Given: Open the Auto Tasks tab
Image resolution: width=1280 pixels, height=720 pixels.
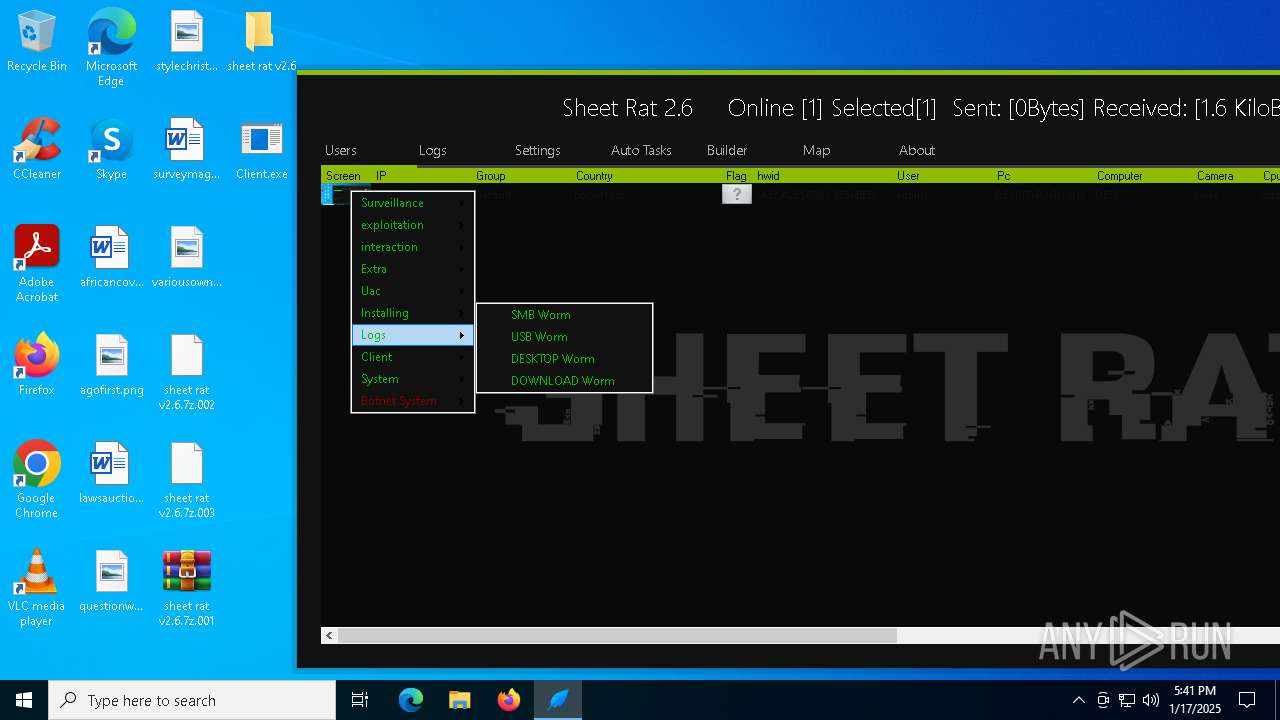Looking at the screenshot, I should tap(641, 150).
